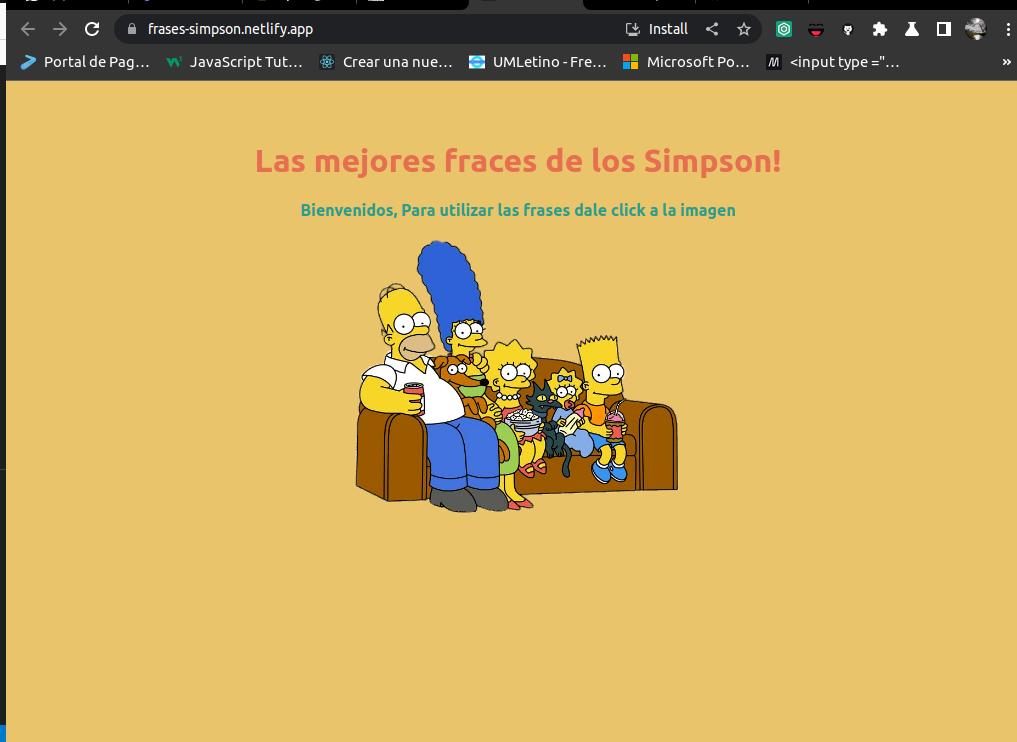The width and height of the screenshot is (1017, 742).
Task: Click the Install button in the address bar
Action: [x=657, y=29]
